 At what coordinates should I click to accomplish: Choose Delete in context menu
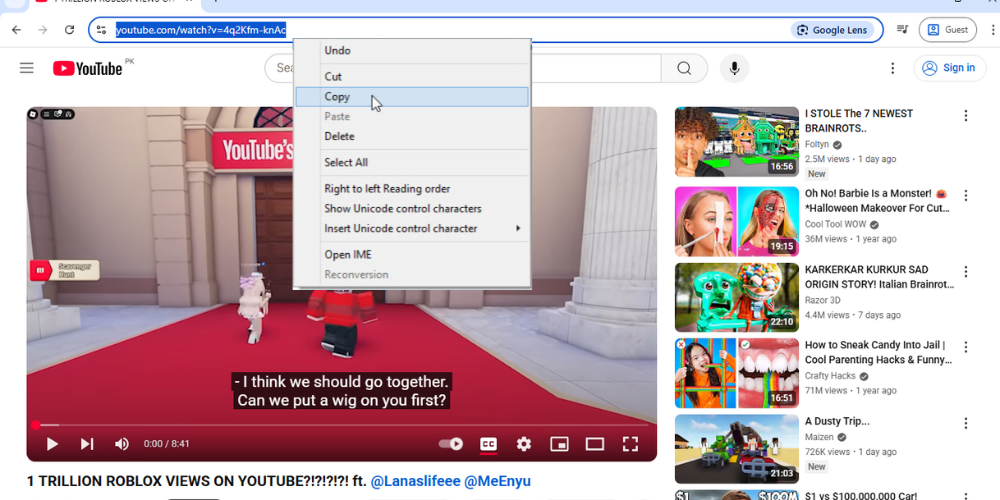coord(412,136)
